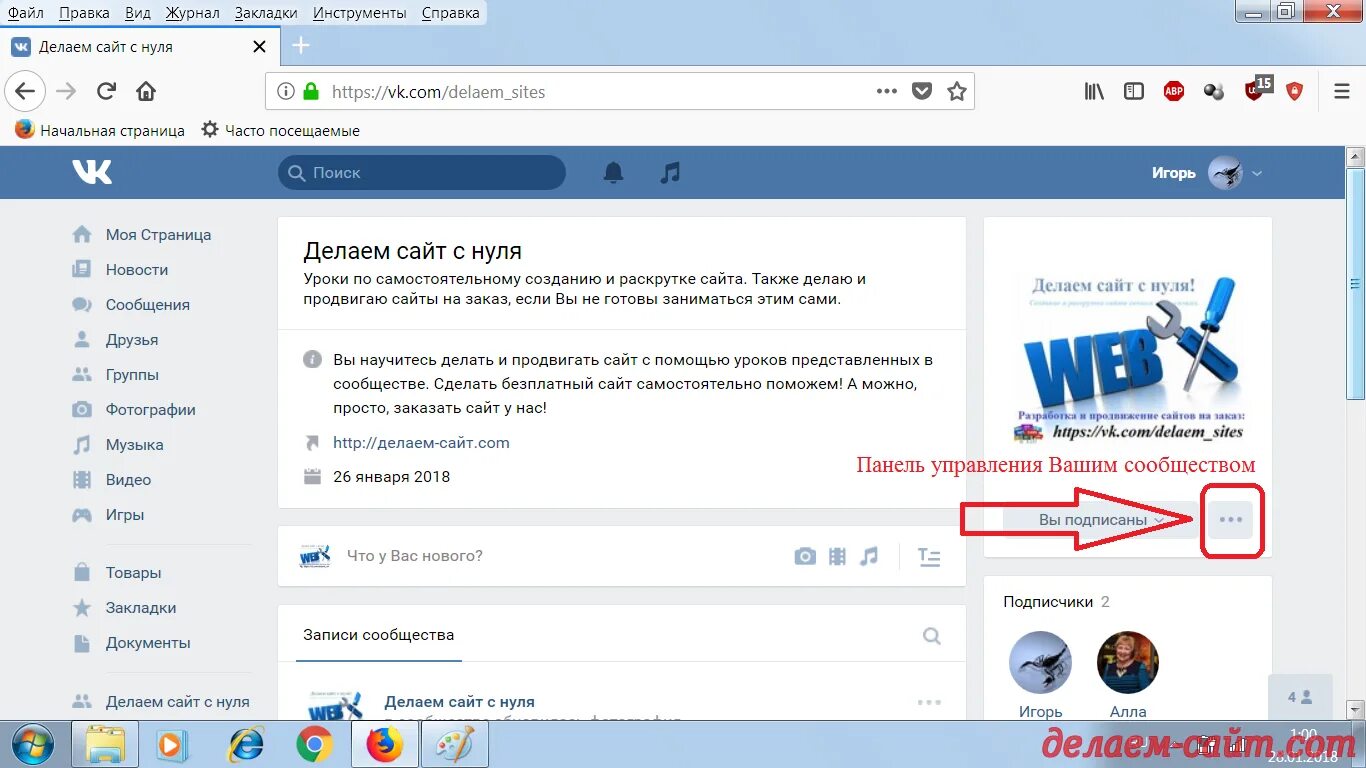Viewport: 1366px width, 768px height.
Task: Expand Вы подписаны dropdown
Action: (x=1100, y=520)
